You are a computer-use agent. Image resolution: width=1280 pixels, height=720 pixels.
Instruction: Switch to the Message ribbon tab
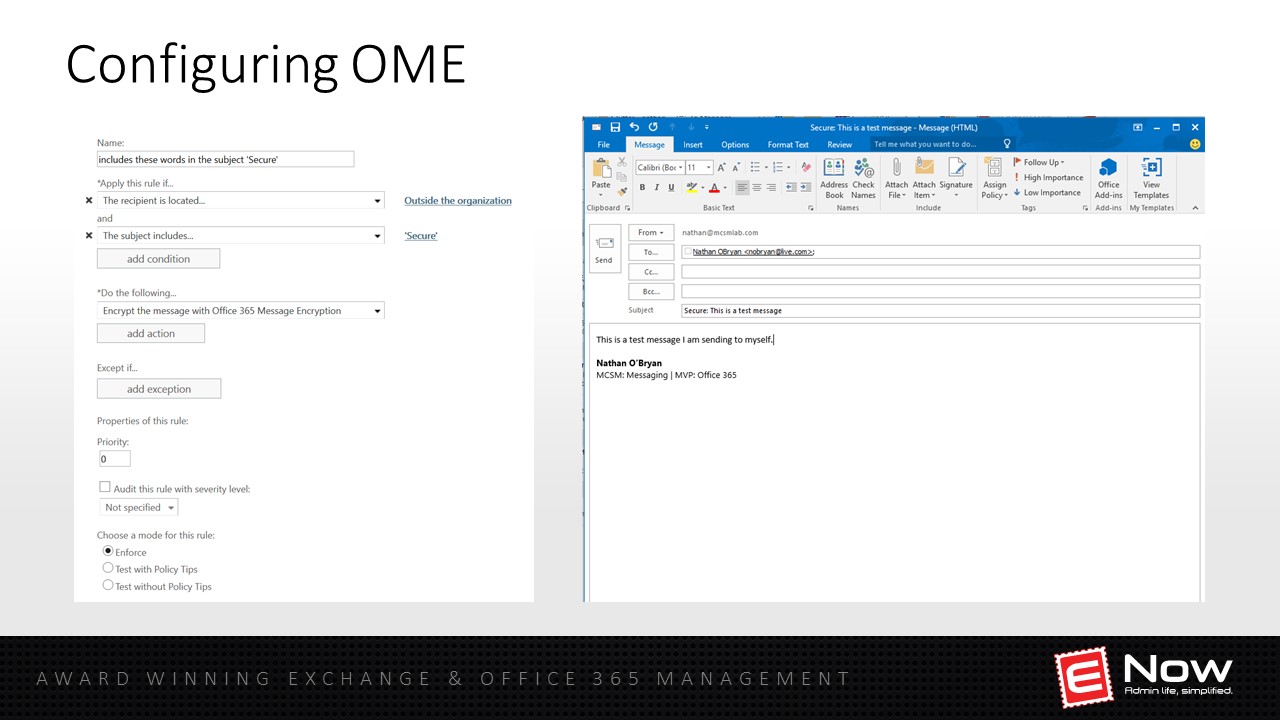point(649,144)
